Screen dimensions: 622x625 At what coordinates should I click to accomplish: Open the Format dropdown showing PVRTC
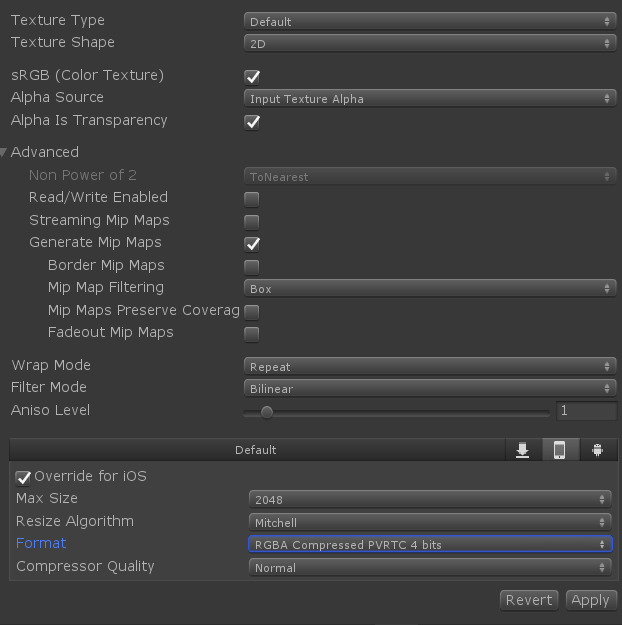(x=429, y=545)
